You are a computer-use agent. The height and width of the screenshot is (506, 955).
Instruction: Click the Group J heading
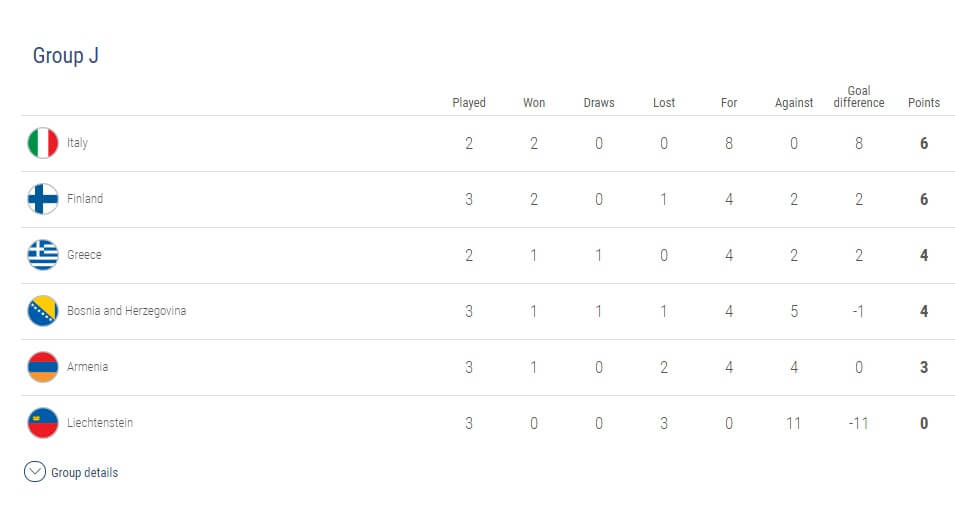point(66,55)
